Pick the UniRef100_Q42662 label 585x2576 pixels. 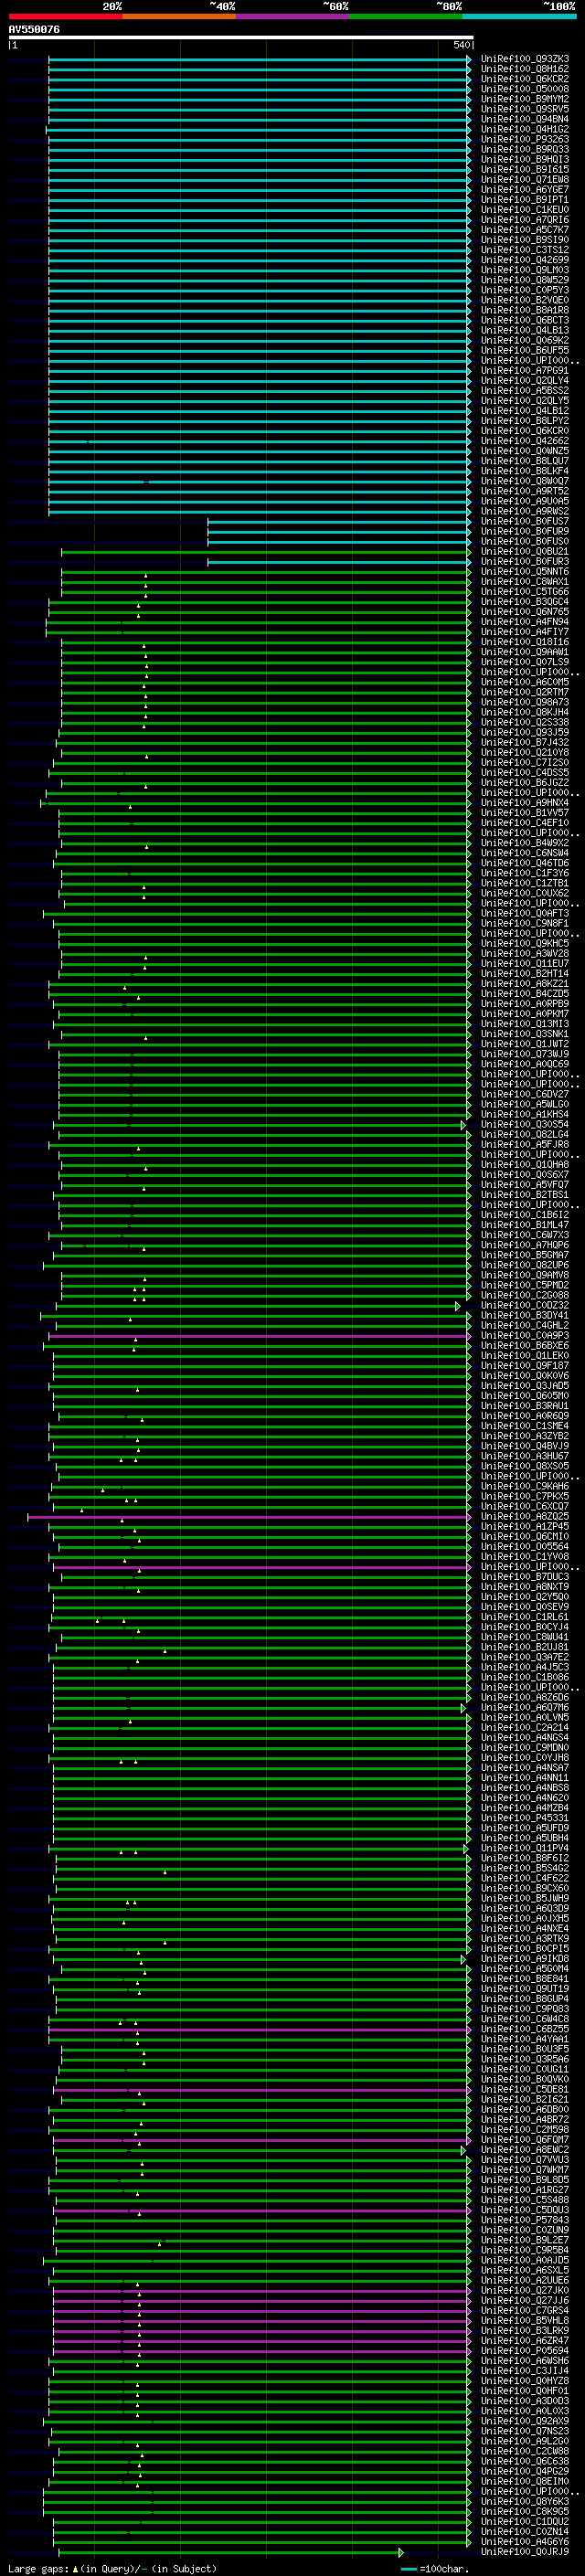tap(525, 441)
